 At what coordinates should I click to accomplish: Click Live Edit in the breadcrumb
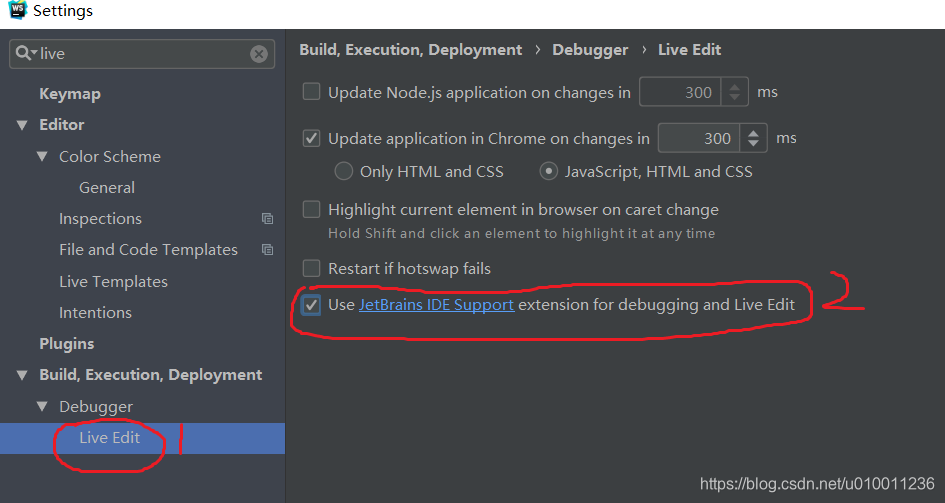pyautogui.click(x=689, y=50)
